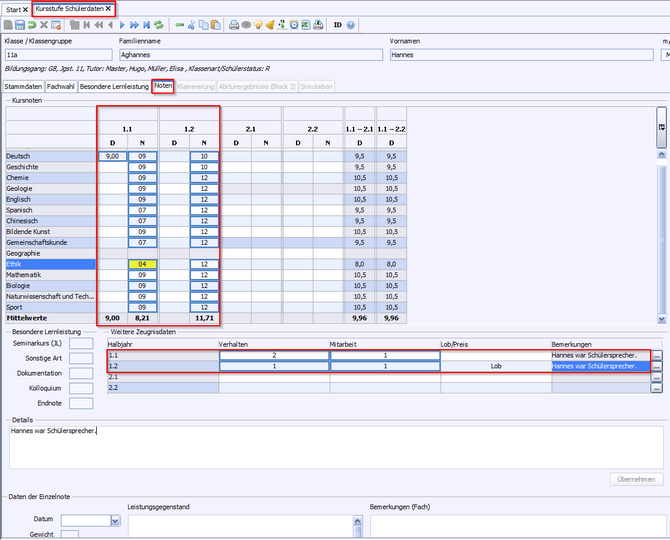
Task: Close the Kursstufe Schülerdaten tab
Action: click(108, 8)
